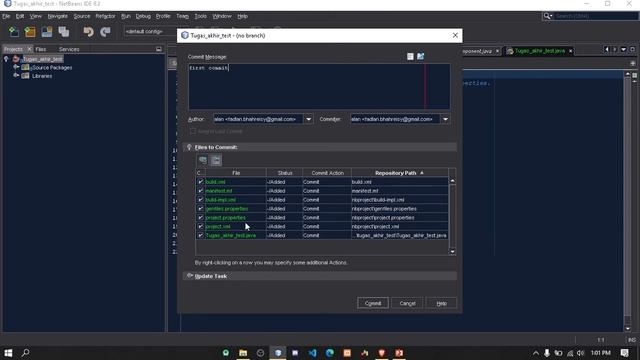640x360 pixels.
Task: Uncheck the genfiles.properties commit checkbox
Action: pyautogui.click(x=200, y=209)
